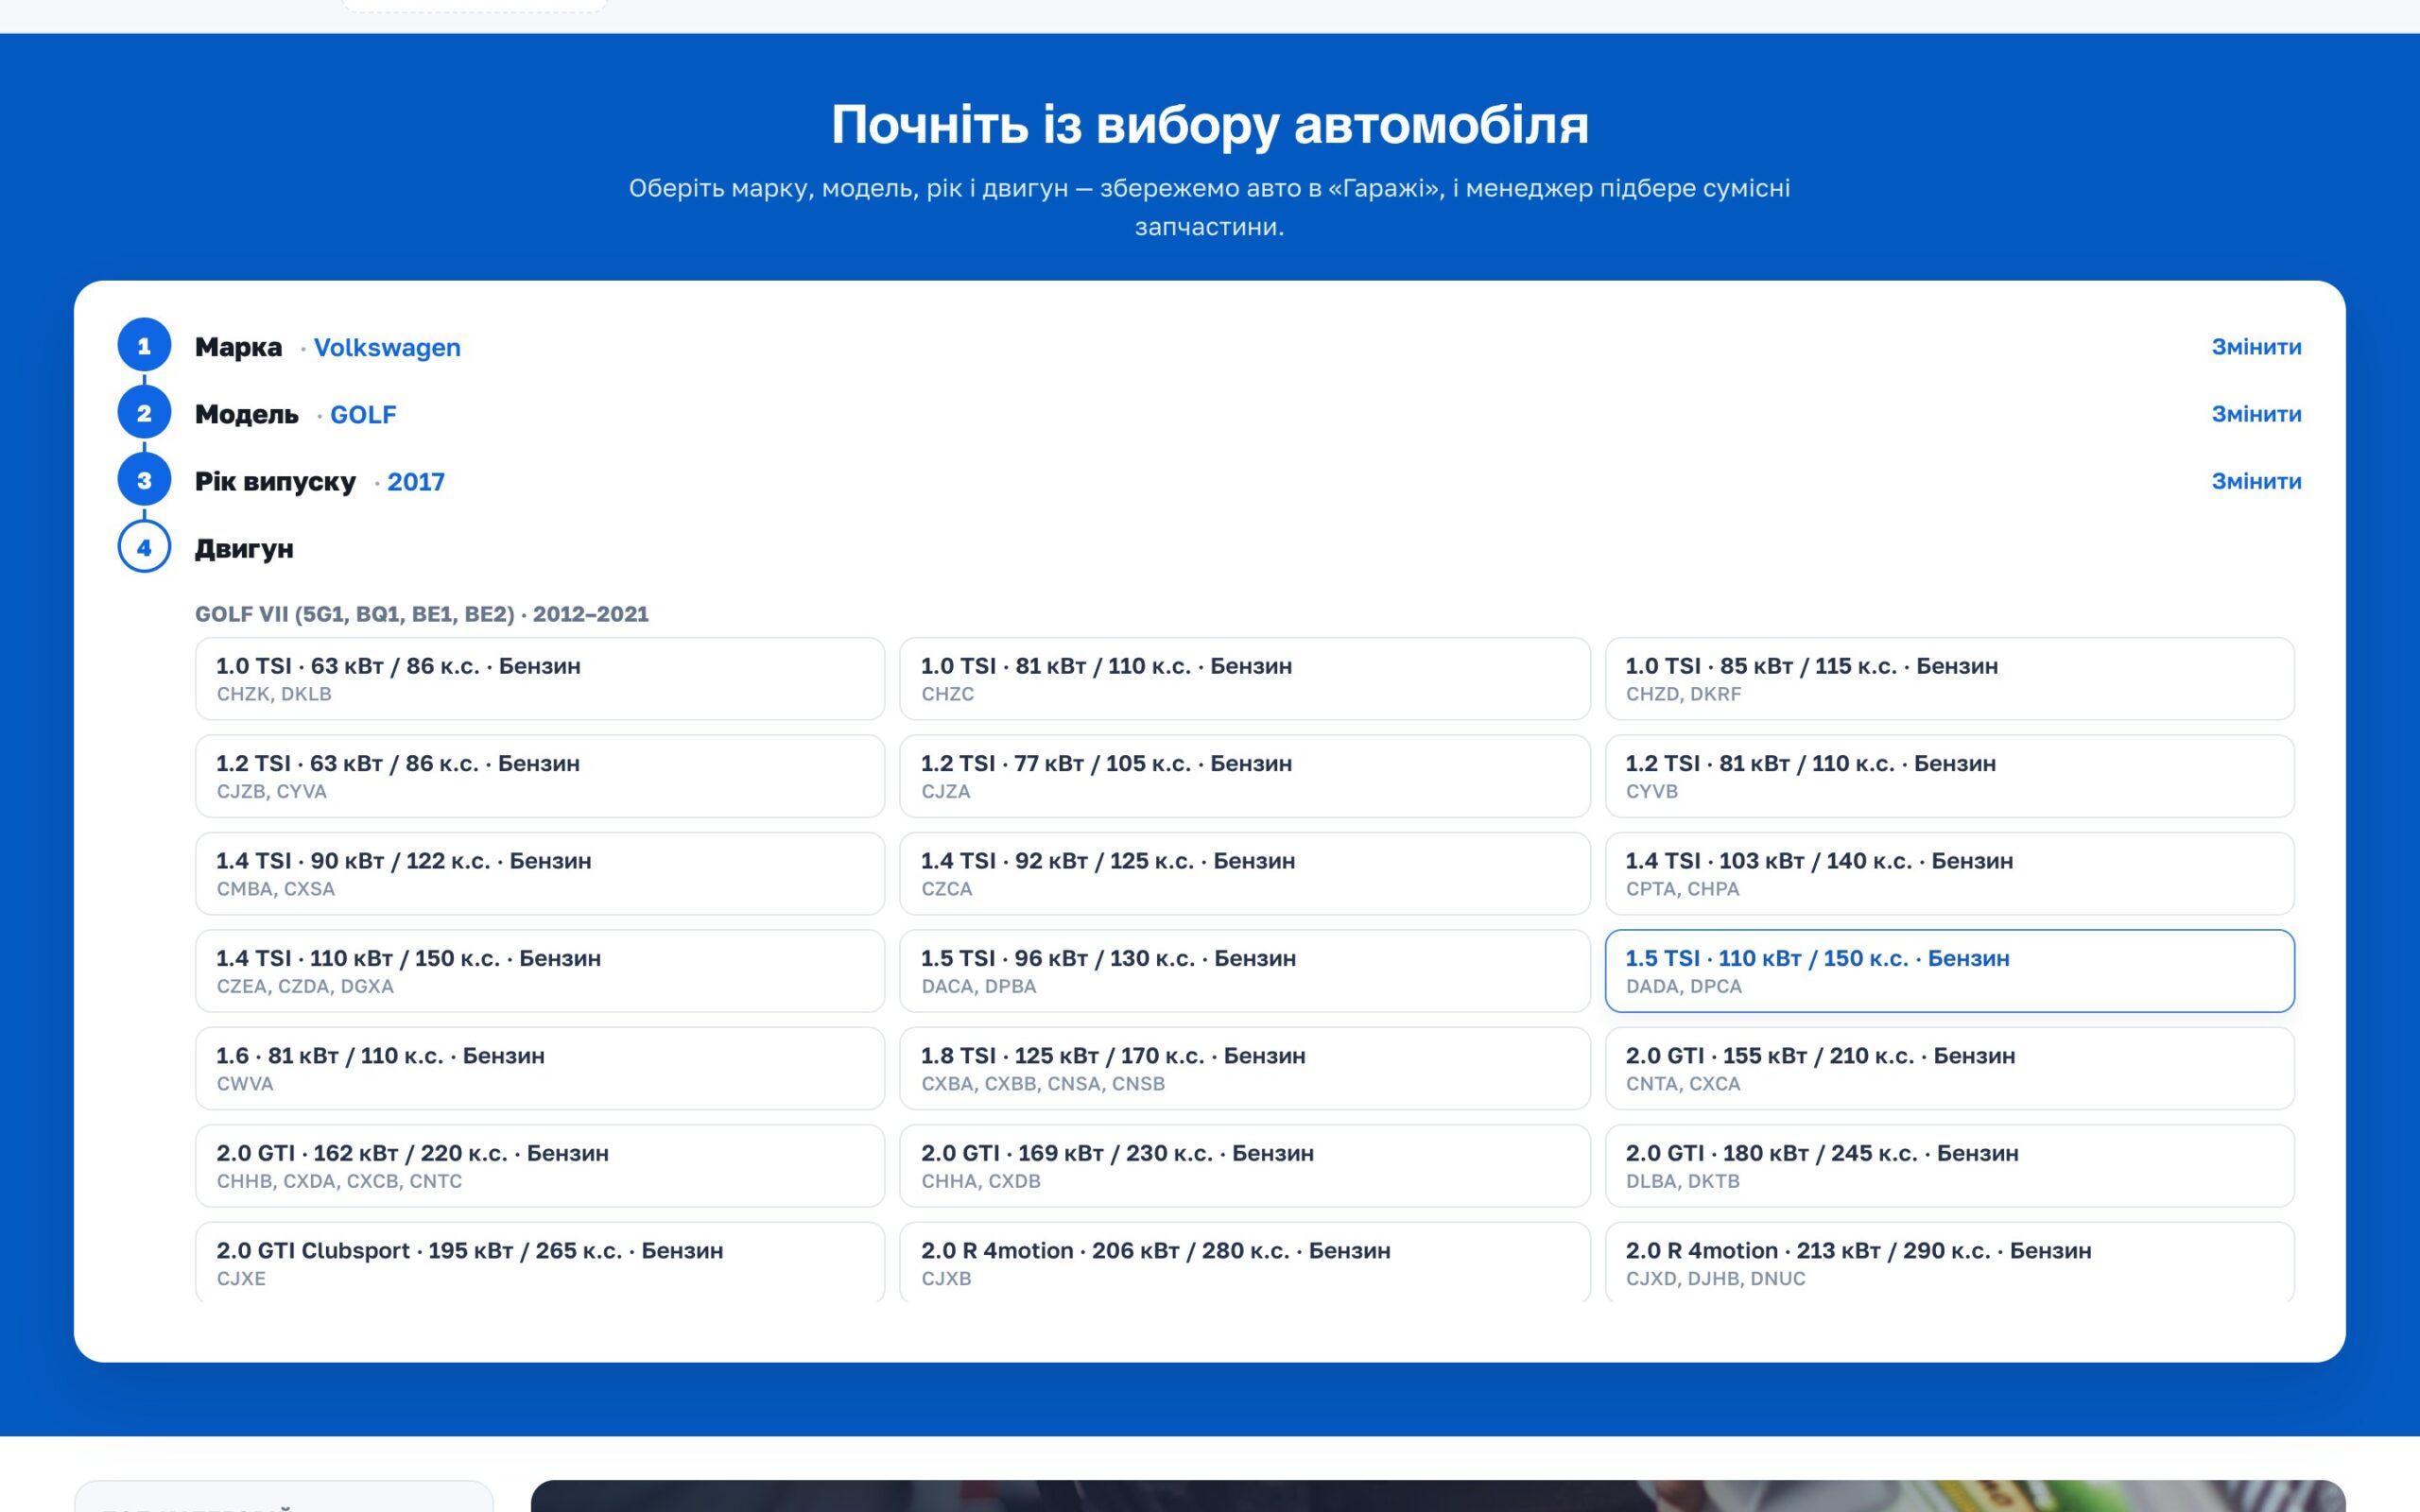Click step 3 circle for Рік випуску

(144, 480)
